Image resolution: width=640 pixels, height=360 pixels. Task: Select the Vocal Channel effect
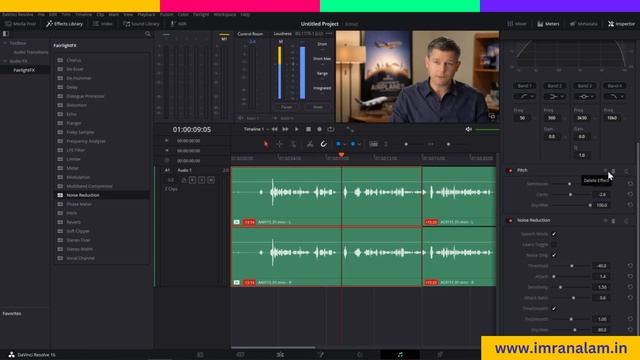[x=80, y=258]
